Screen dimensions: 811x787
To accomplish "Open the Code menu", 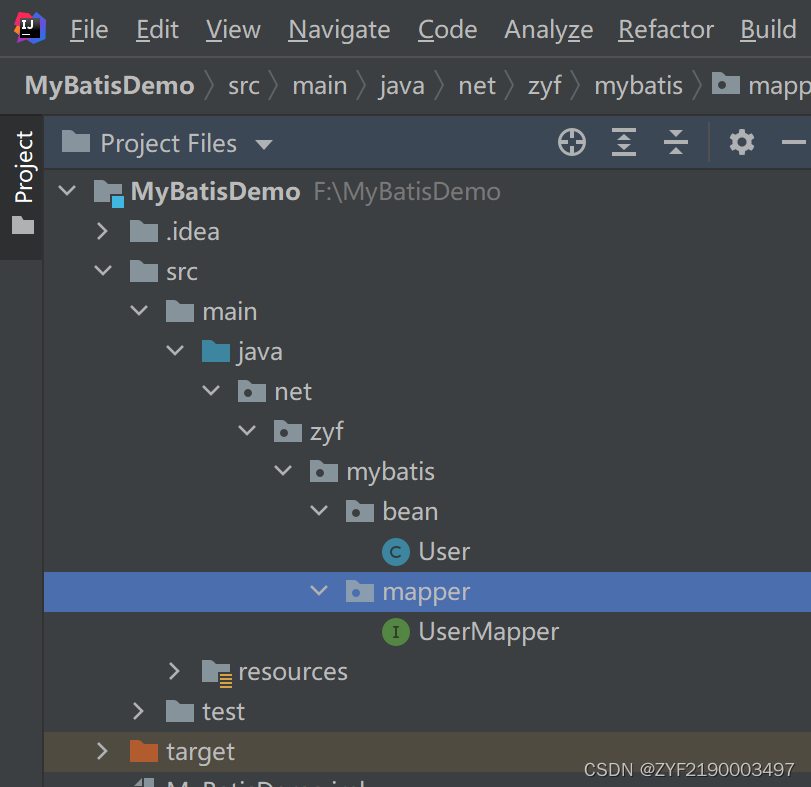I will [447, 29].
